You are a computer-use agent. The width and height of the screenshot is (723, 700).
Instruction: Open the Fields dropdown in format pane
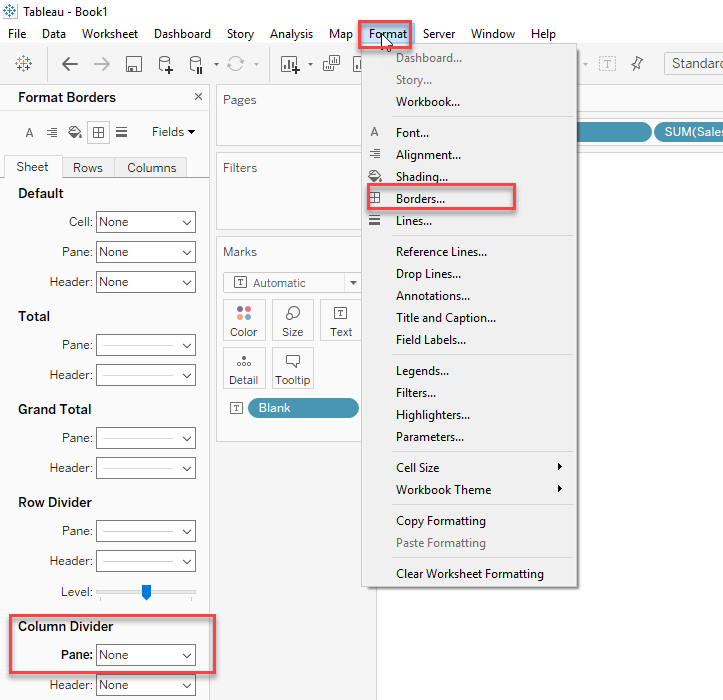(x=173, y=132)
